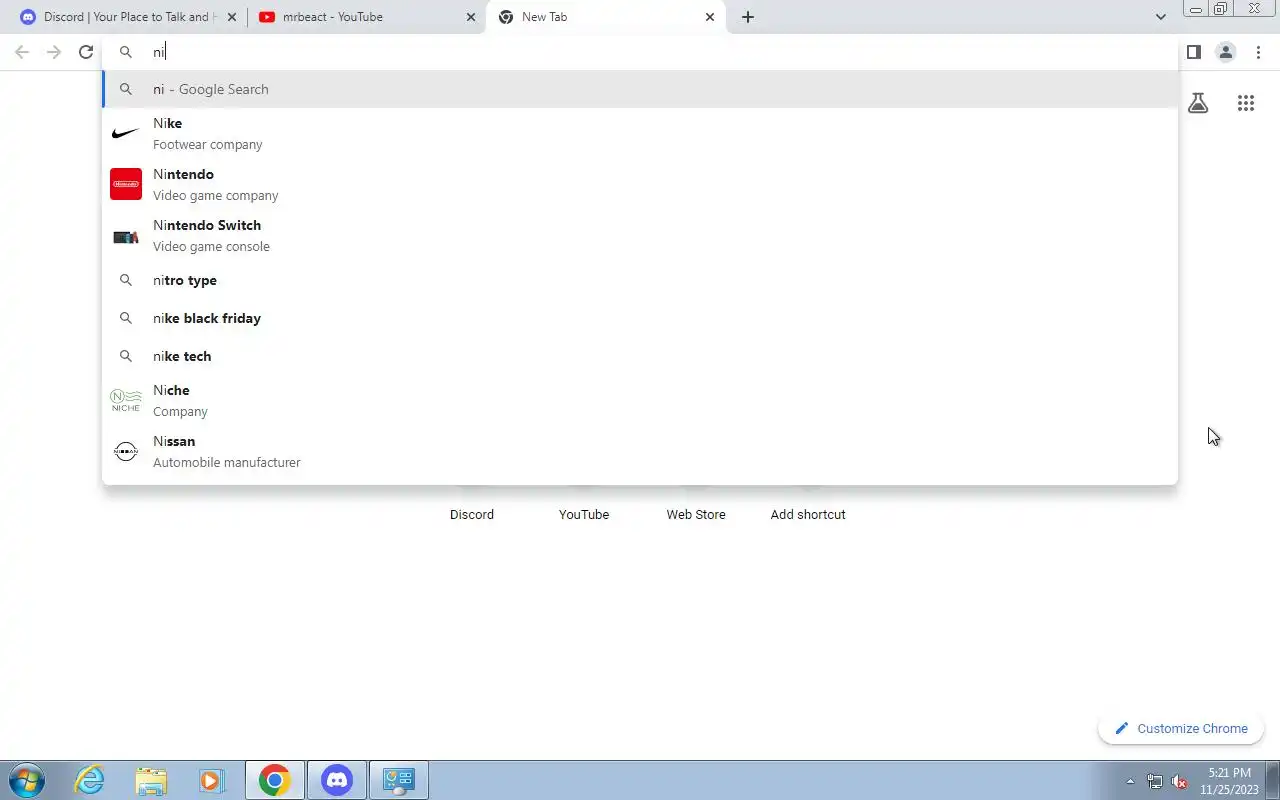Viewport: 1280px width, 800px height.
Task: Open the Windows Start menu
Action: click(26, 780)
